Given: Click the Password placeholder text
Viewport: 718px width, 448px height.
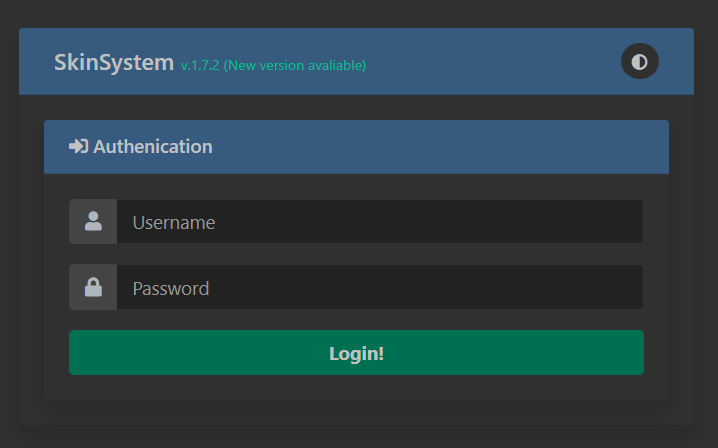Looking at the screenshot, I should coord(171,288).
